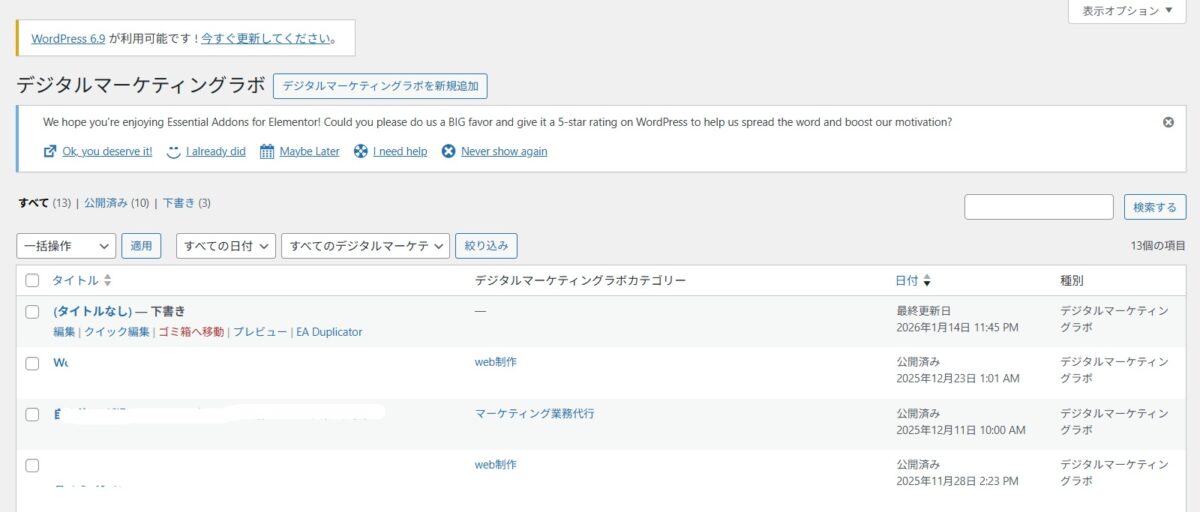Check the box for the マーケティング業務代行 row
The image size is (1200, 512).
32,414
